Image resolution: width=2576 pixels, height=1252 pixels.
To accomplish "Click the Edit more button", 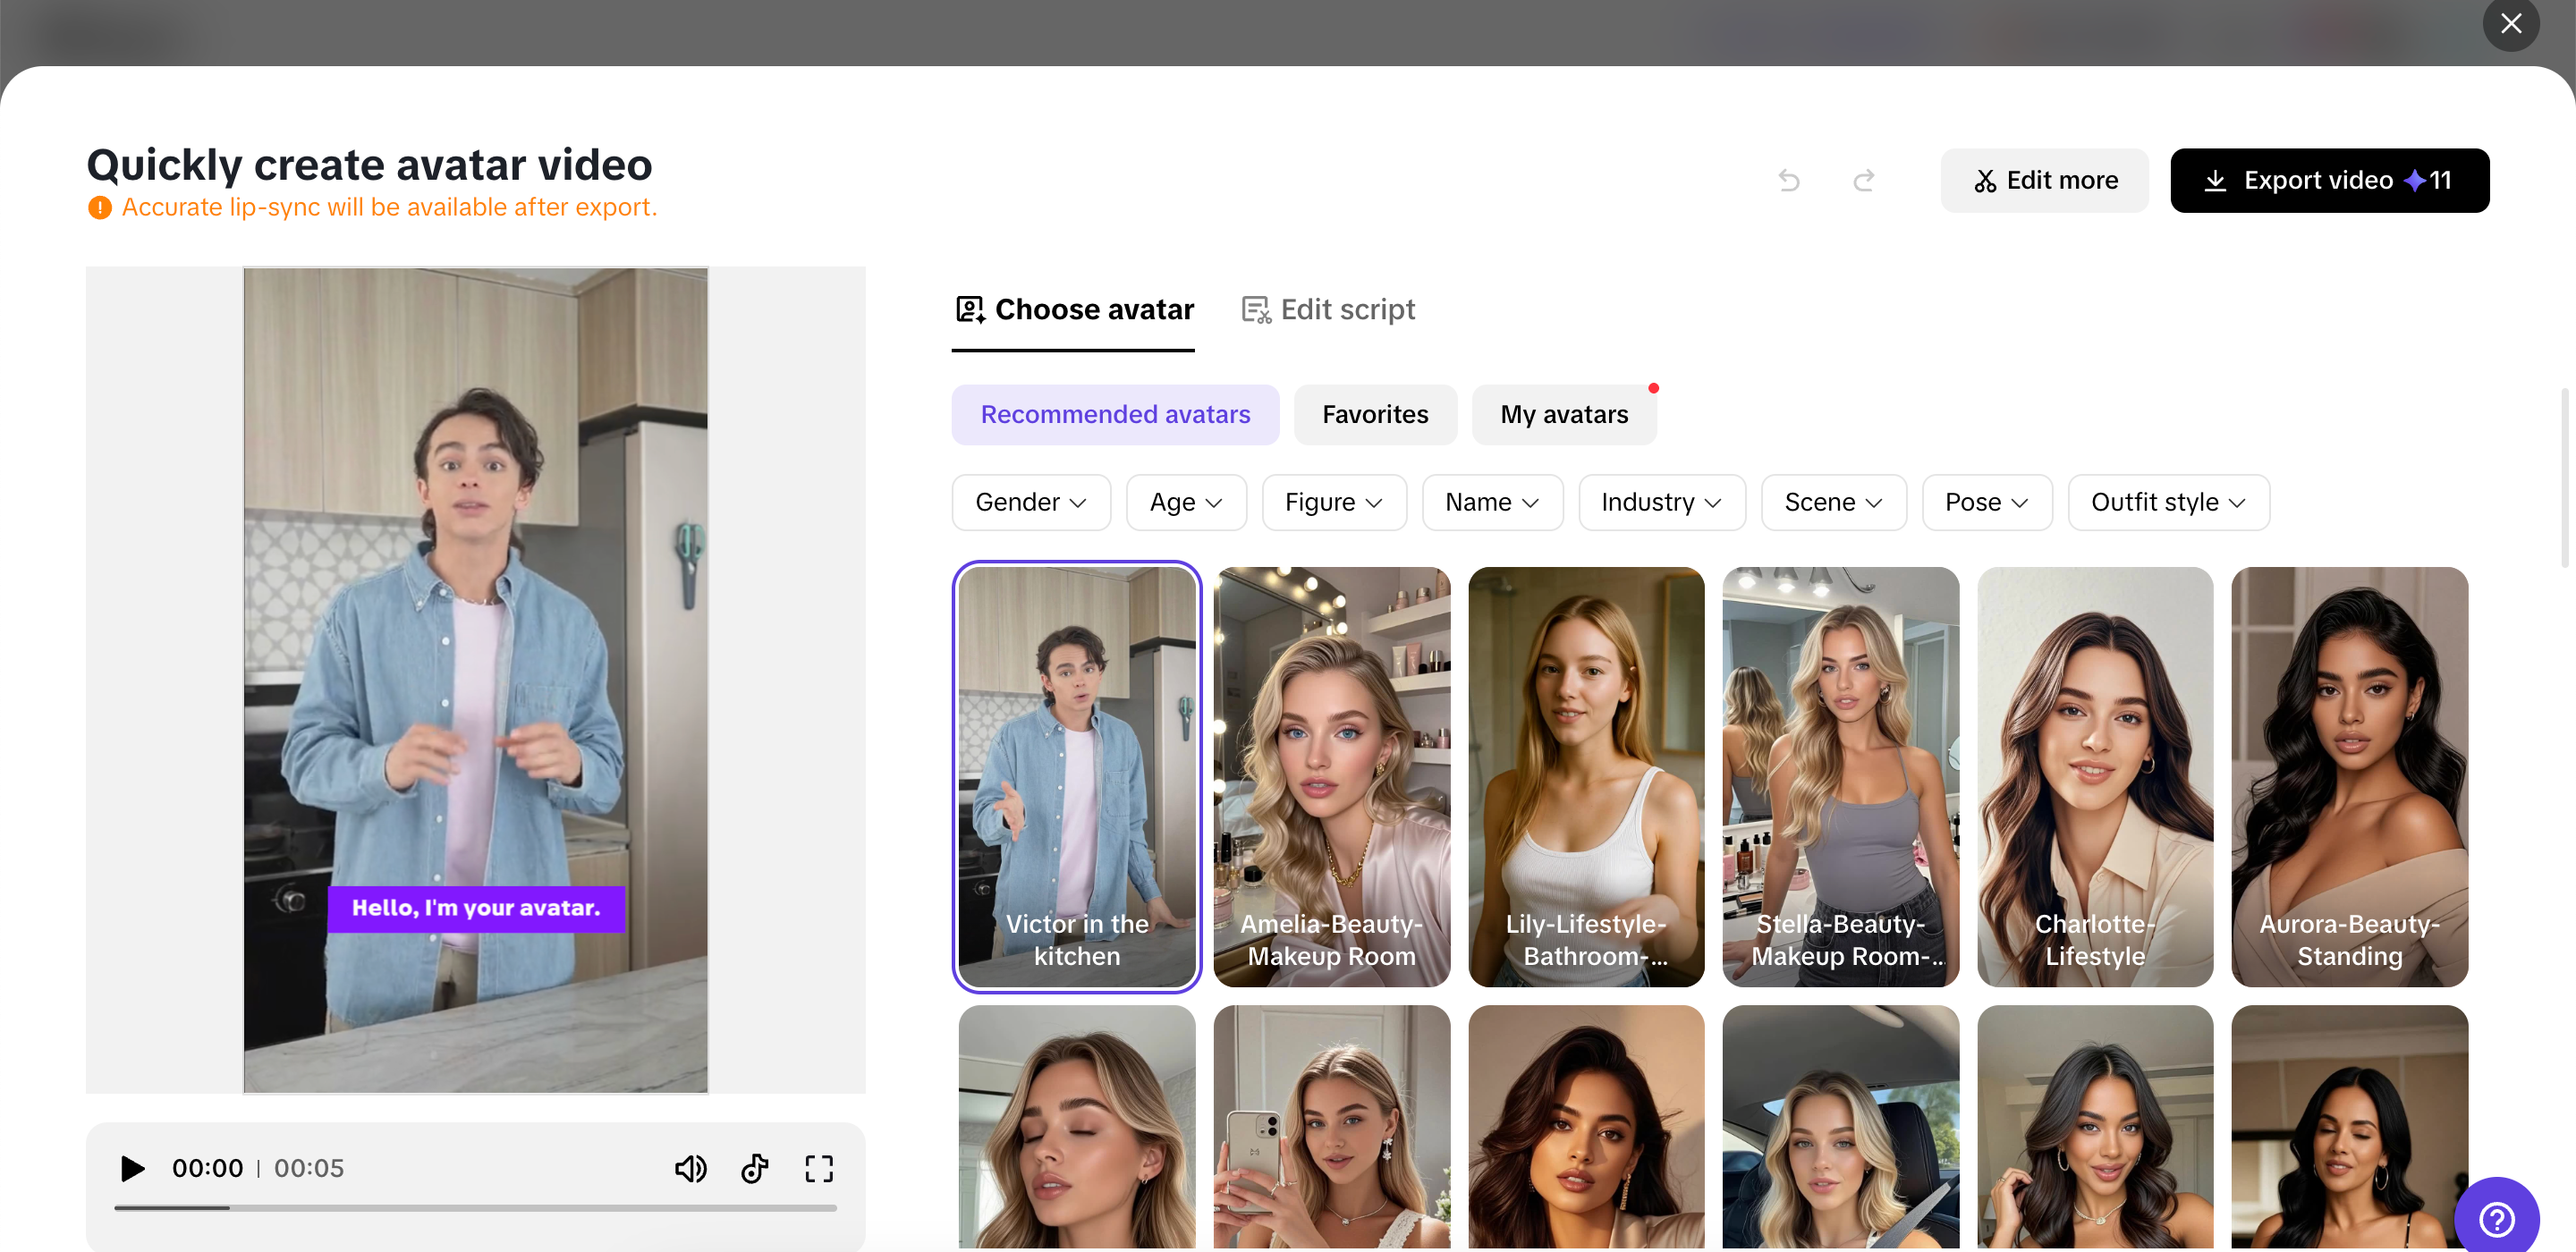I will (x=2044, y=180).
